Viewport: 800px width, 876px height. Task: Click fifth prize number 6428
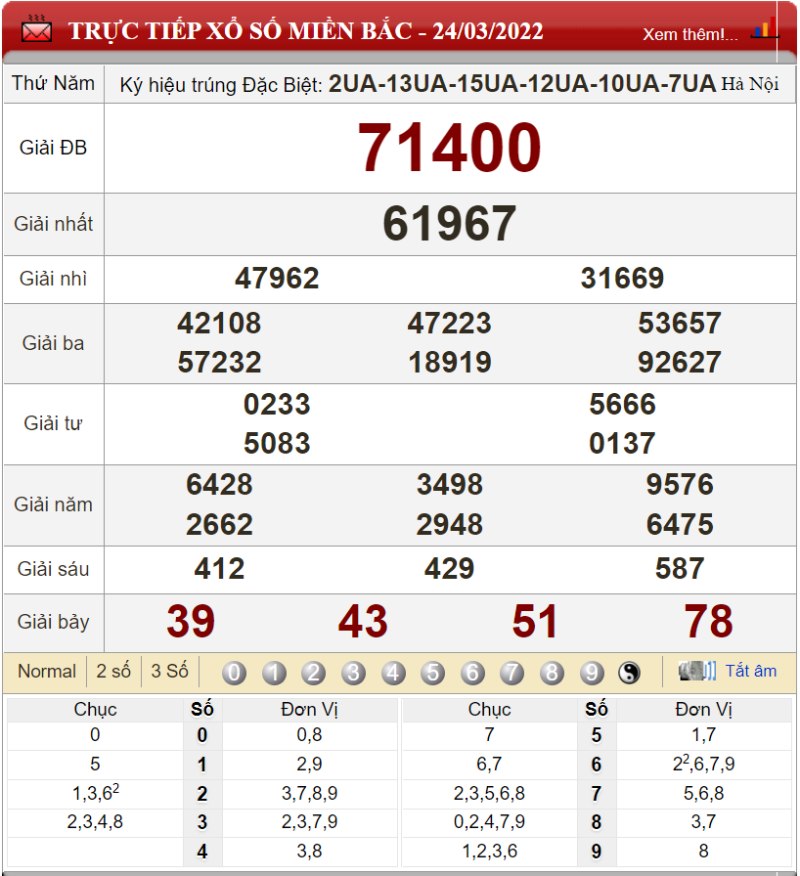coord(219,484)
